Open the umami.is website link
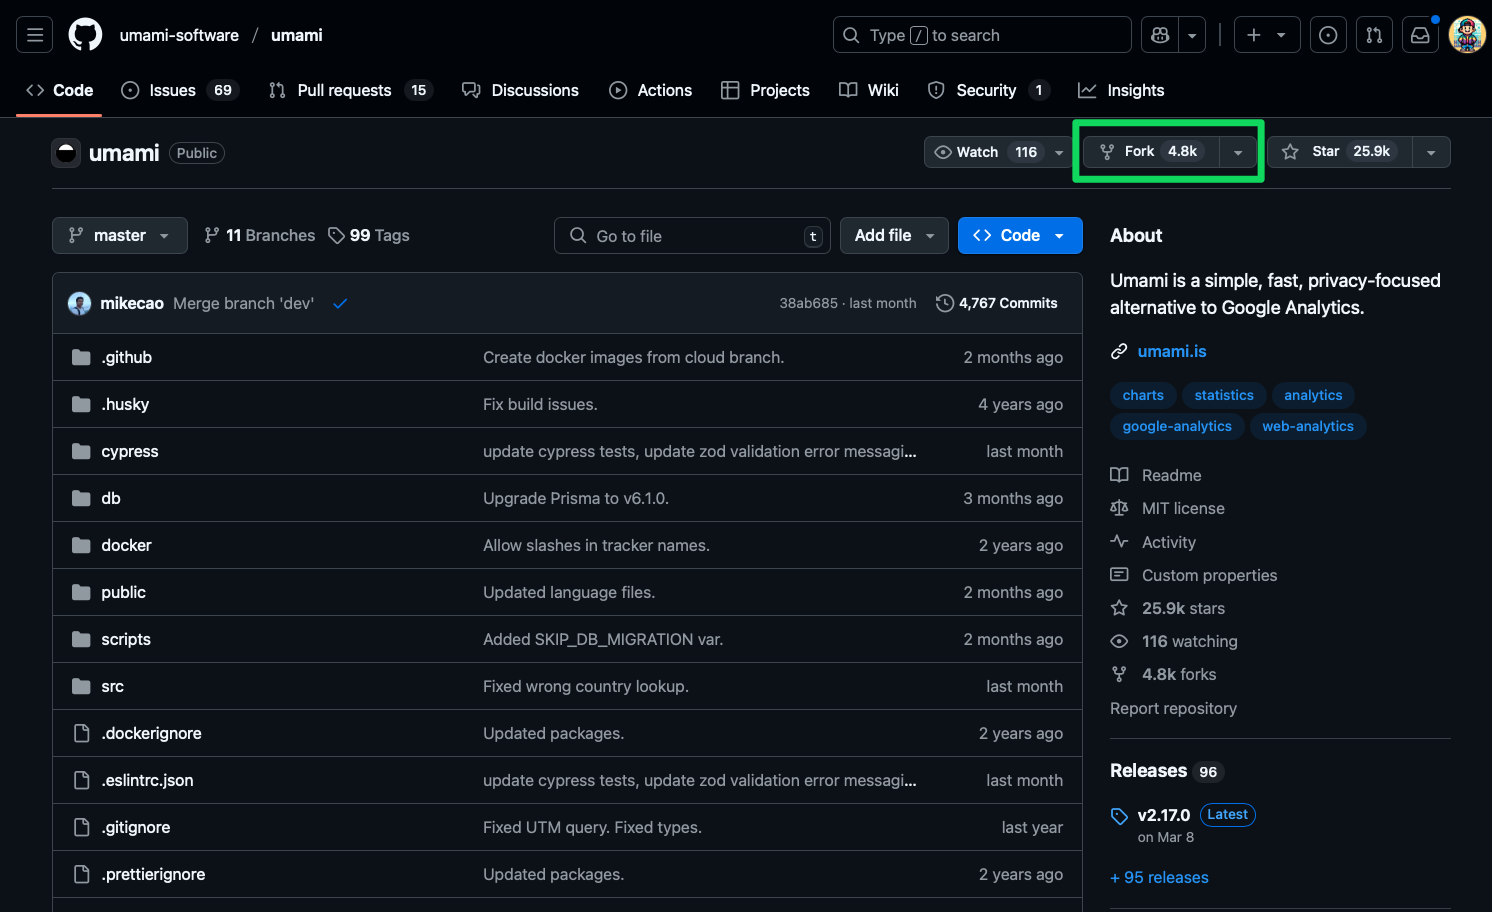This screenshot has width=1492, height=912. click(x=1172, y=351)
